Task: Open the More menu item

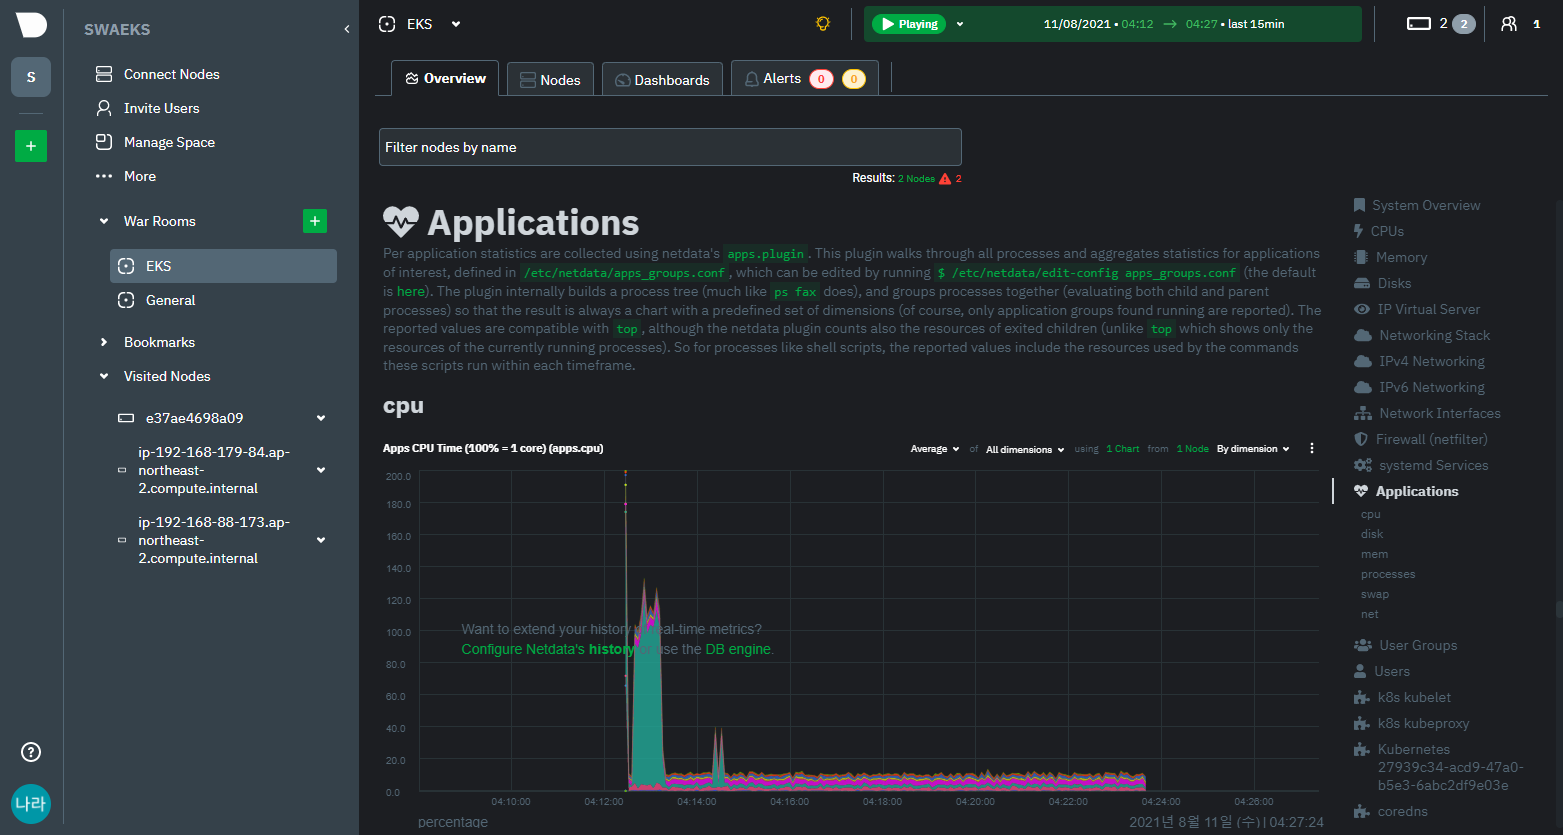Action: [x=140, y=176]
